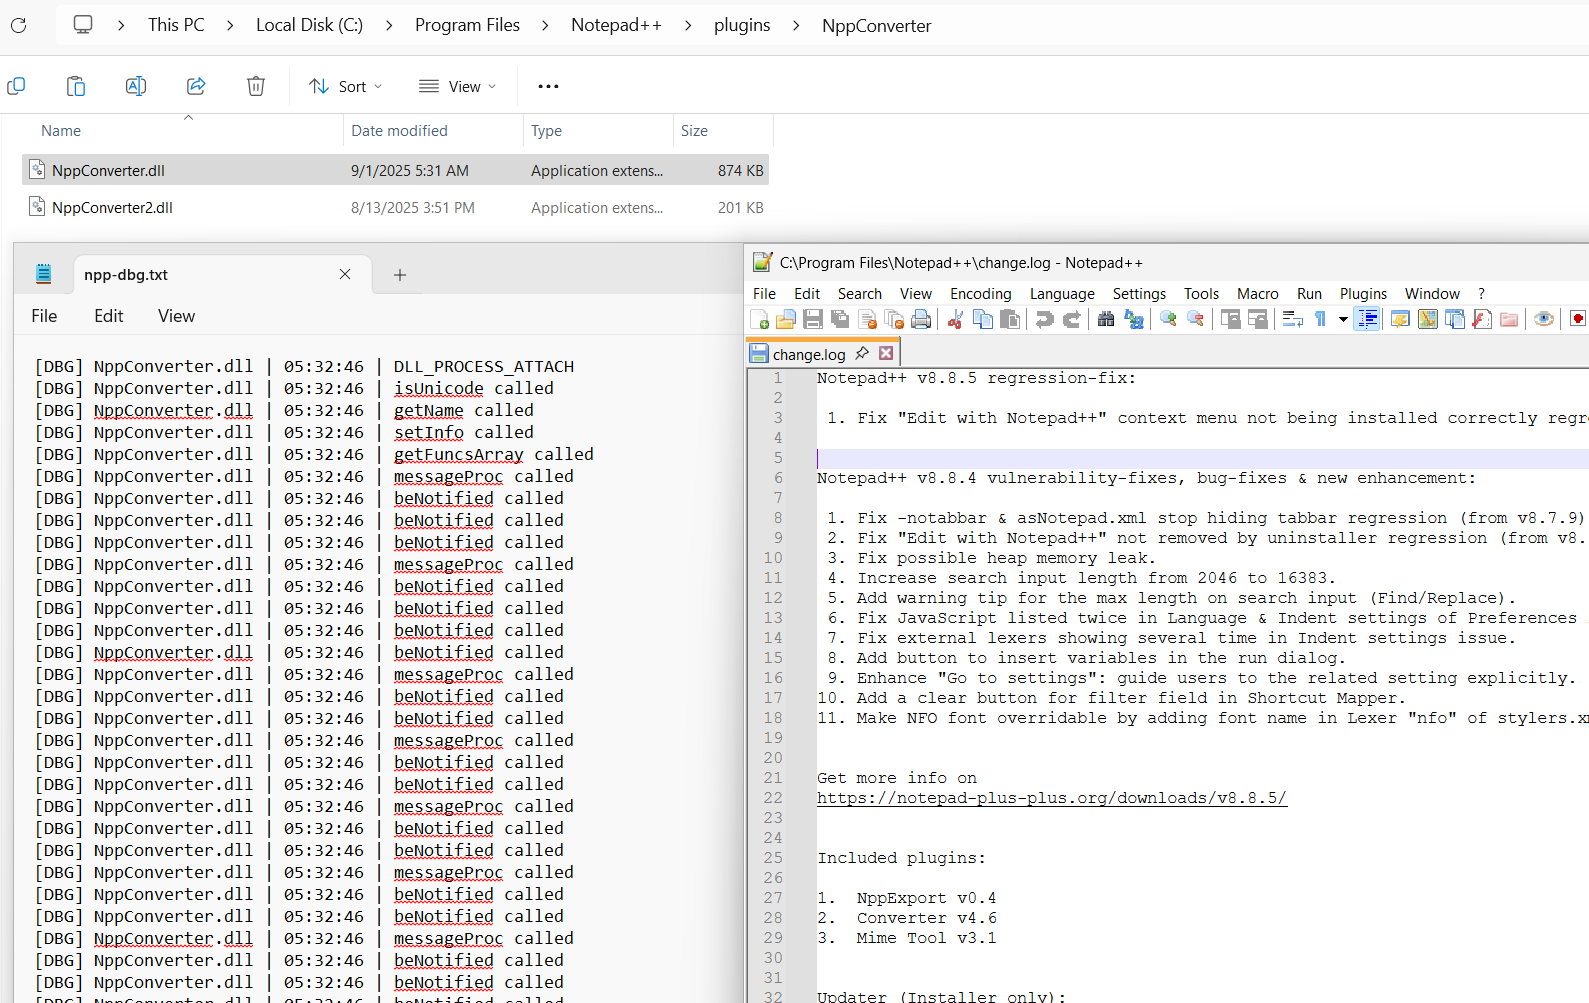Image resolution: width=1589 pixels, height=1003 pixels.
Task: Click the Zoom Out magnifier icon
Action: pyautogui.click(x=1195, y=319)
